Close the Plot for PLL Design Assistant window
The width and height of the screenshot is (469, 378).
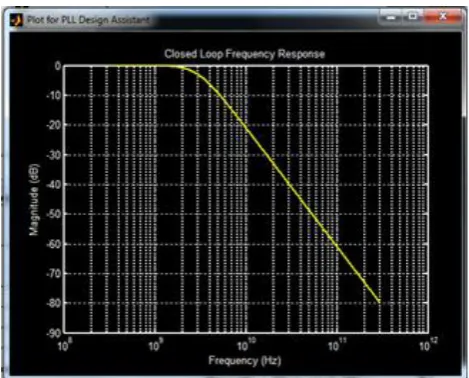pyautogui.click(x=443, y=16)
